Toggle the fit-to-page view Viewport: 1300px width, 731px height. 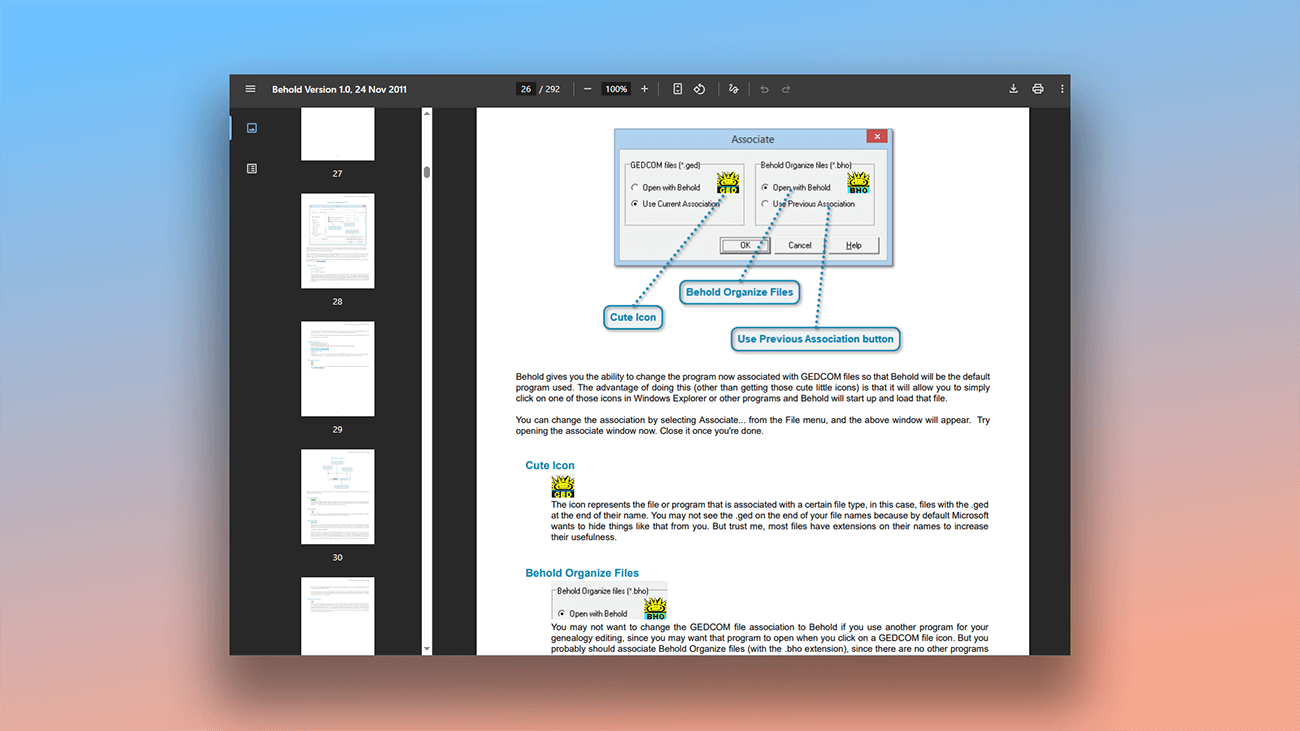click(x=677, y=89)
